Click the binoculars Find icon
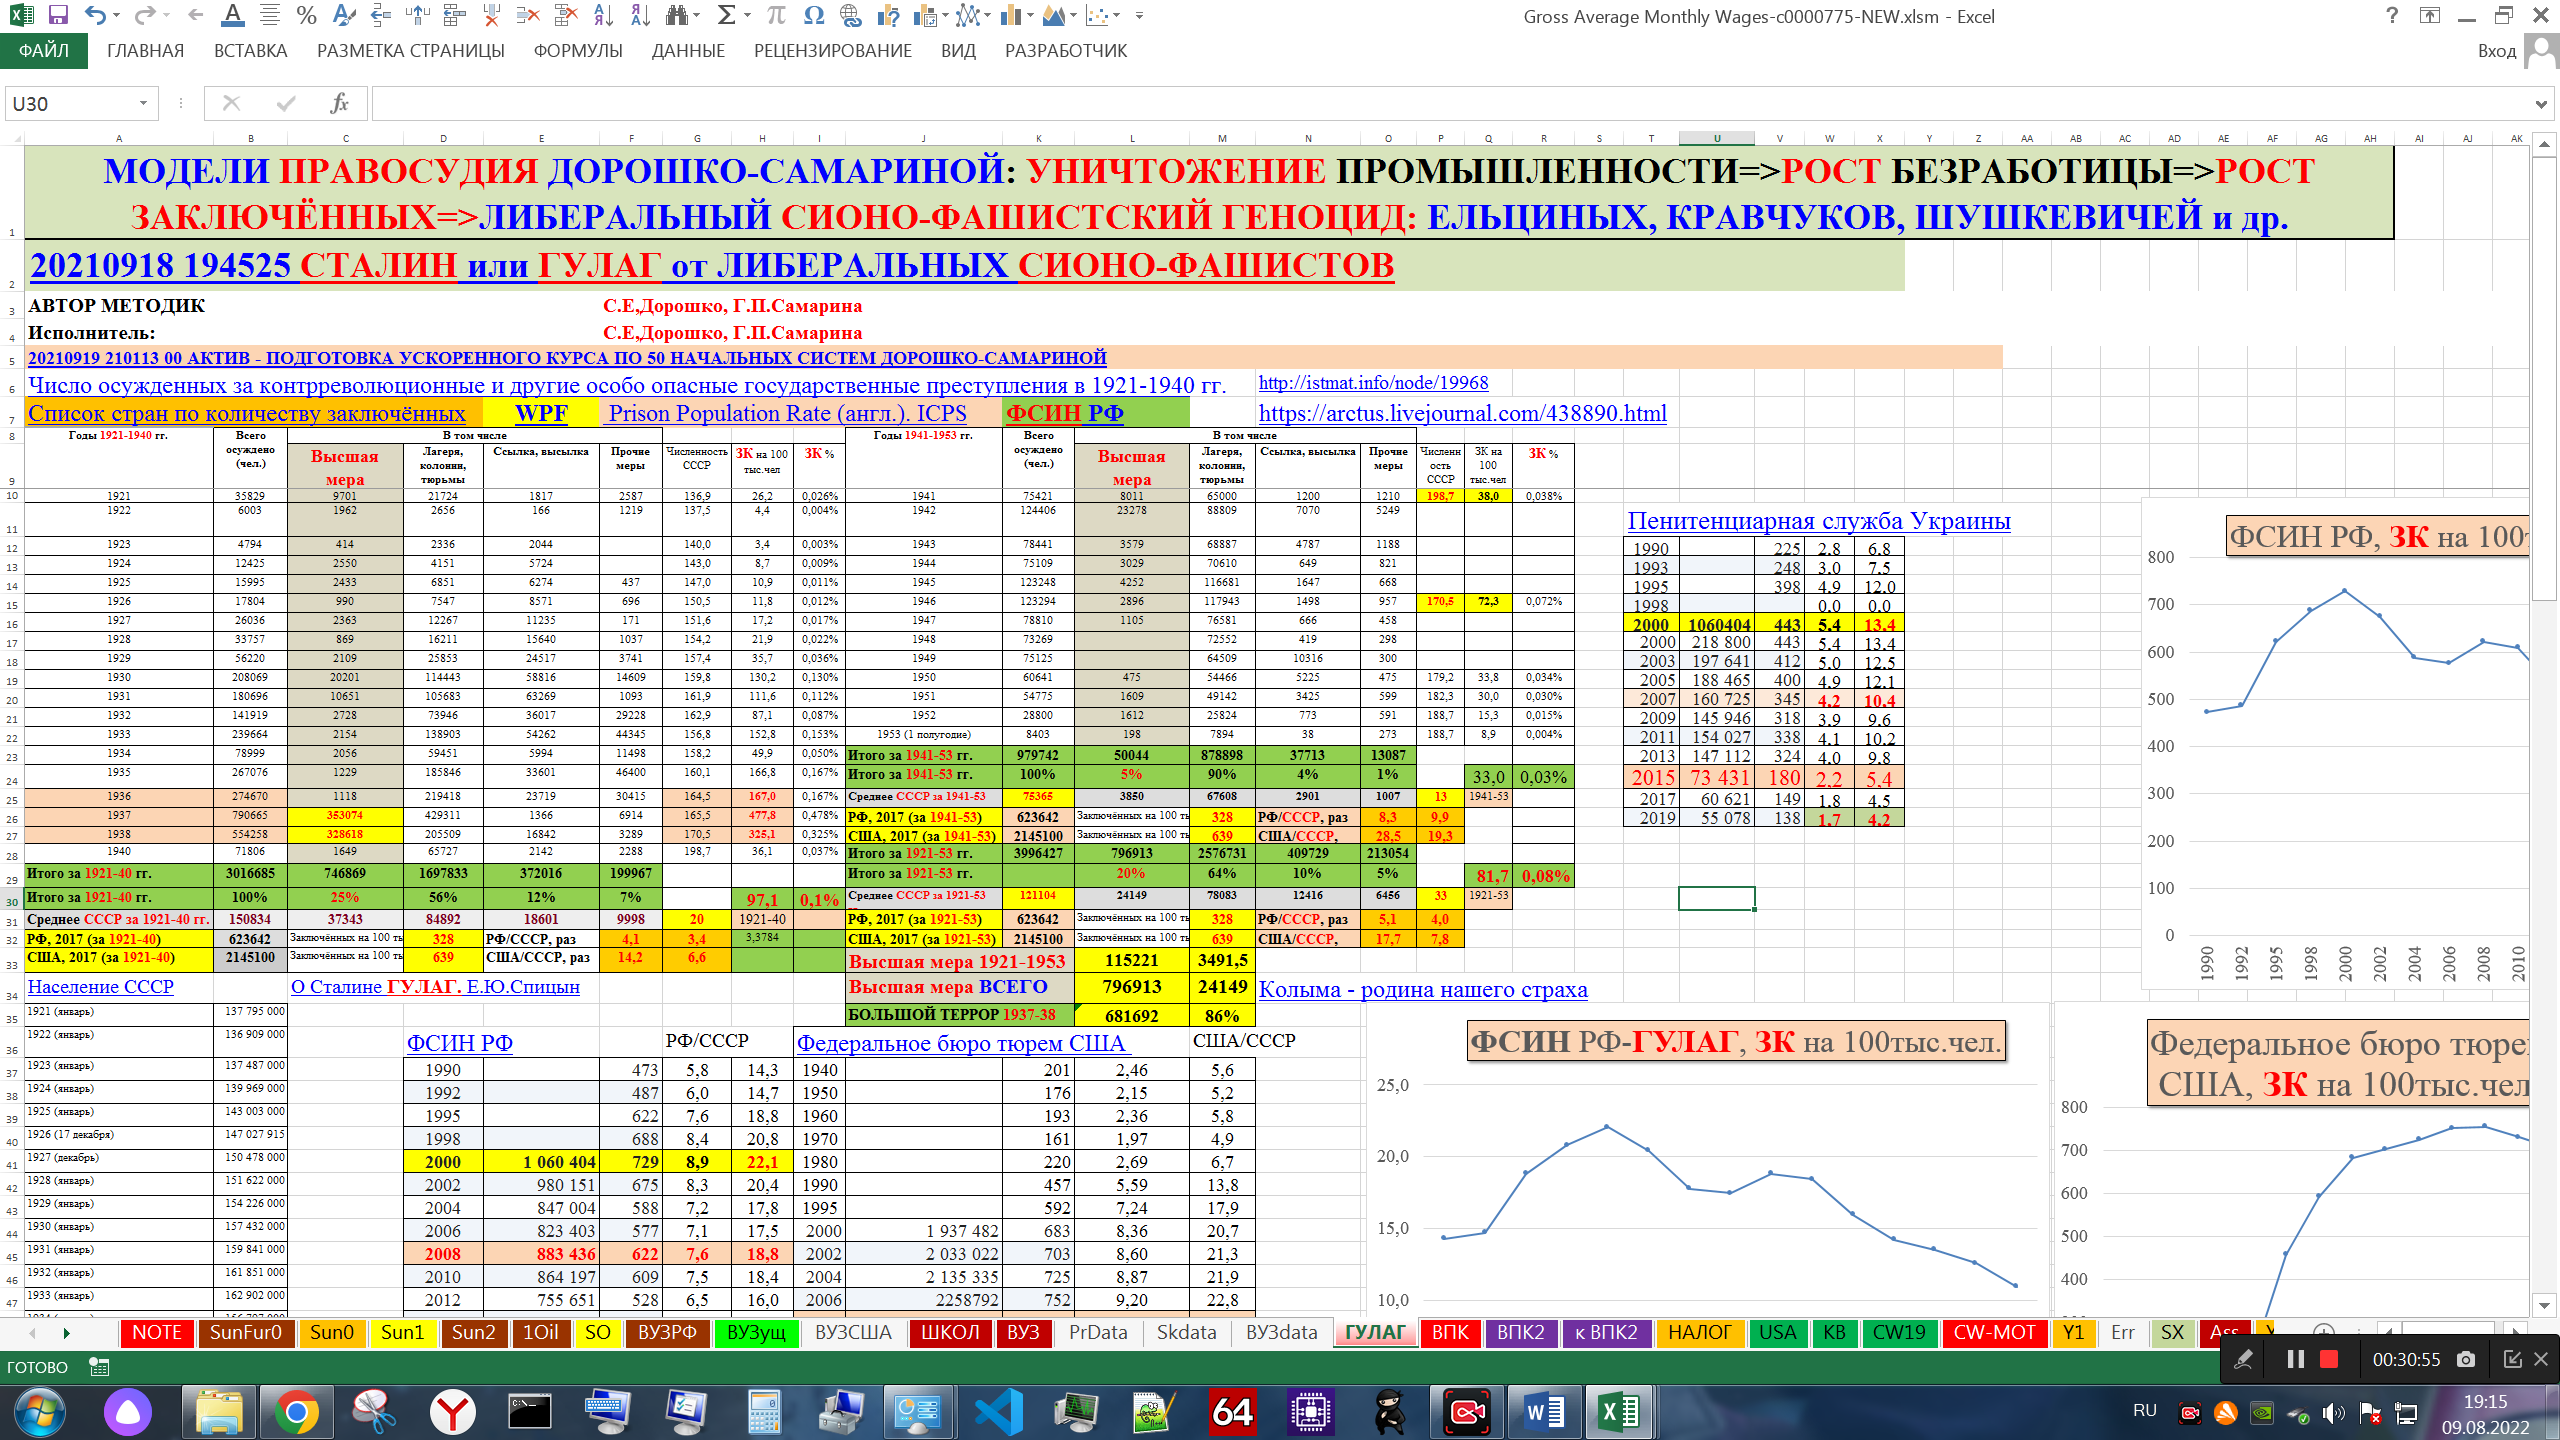 pos(677,15)
